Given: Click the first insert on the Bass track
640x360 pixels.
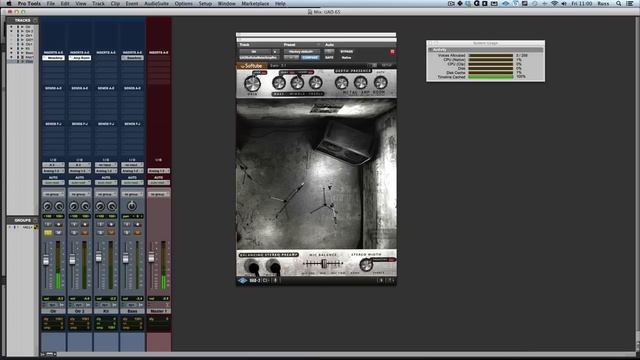Looking at the screenshot, I should click(132, 58).
